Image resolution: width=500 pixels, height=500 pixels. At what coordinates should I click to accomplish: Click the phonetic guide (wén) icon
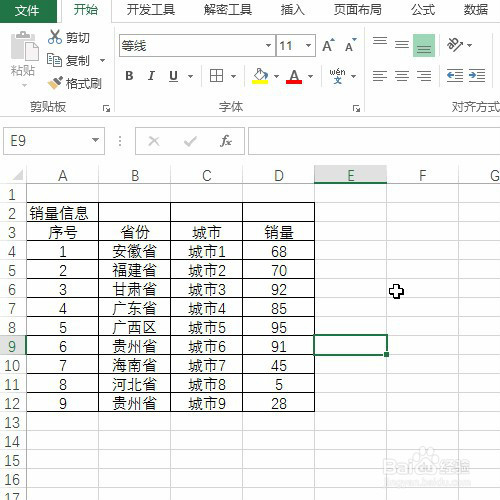(337, 76)
